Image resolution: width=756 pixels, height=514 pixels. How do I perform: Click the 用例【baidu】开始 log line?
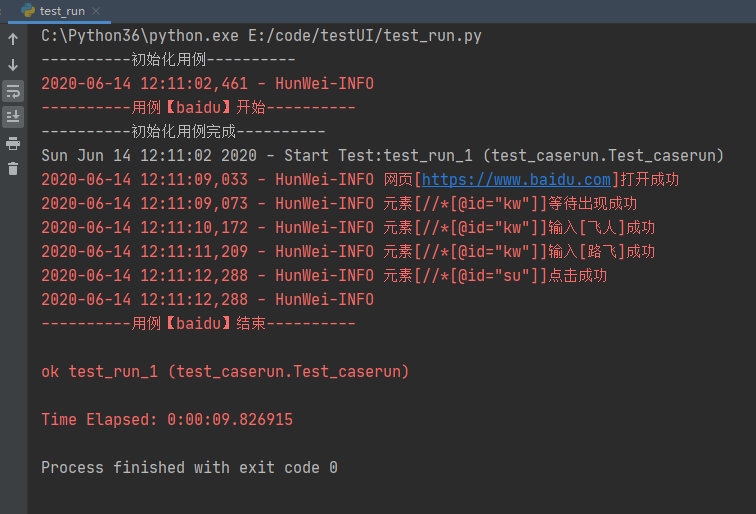[x=198, y=108]
